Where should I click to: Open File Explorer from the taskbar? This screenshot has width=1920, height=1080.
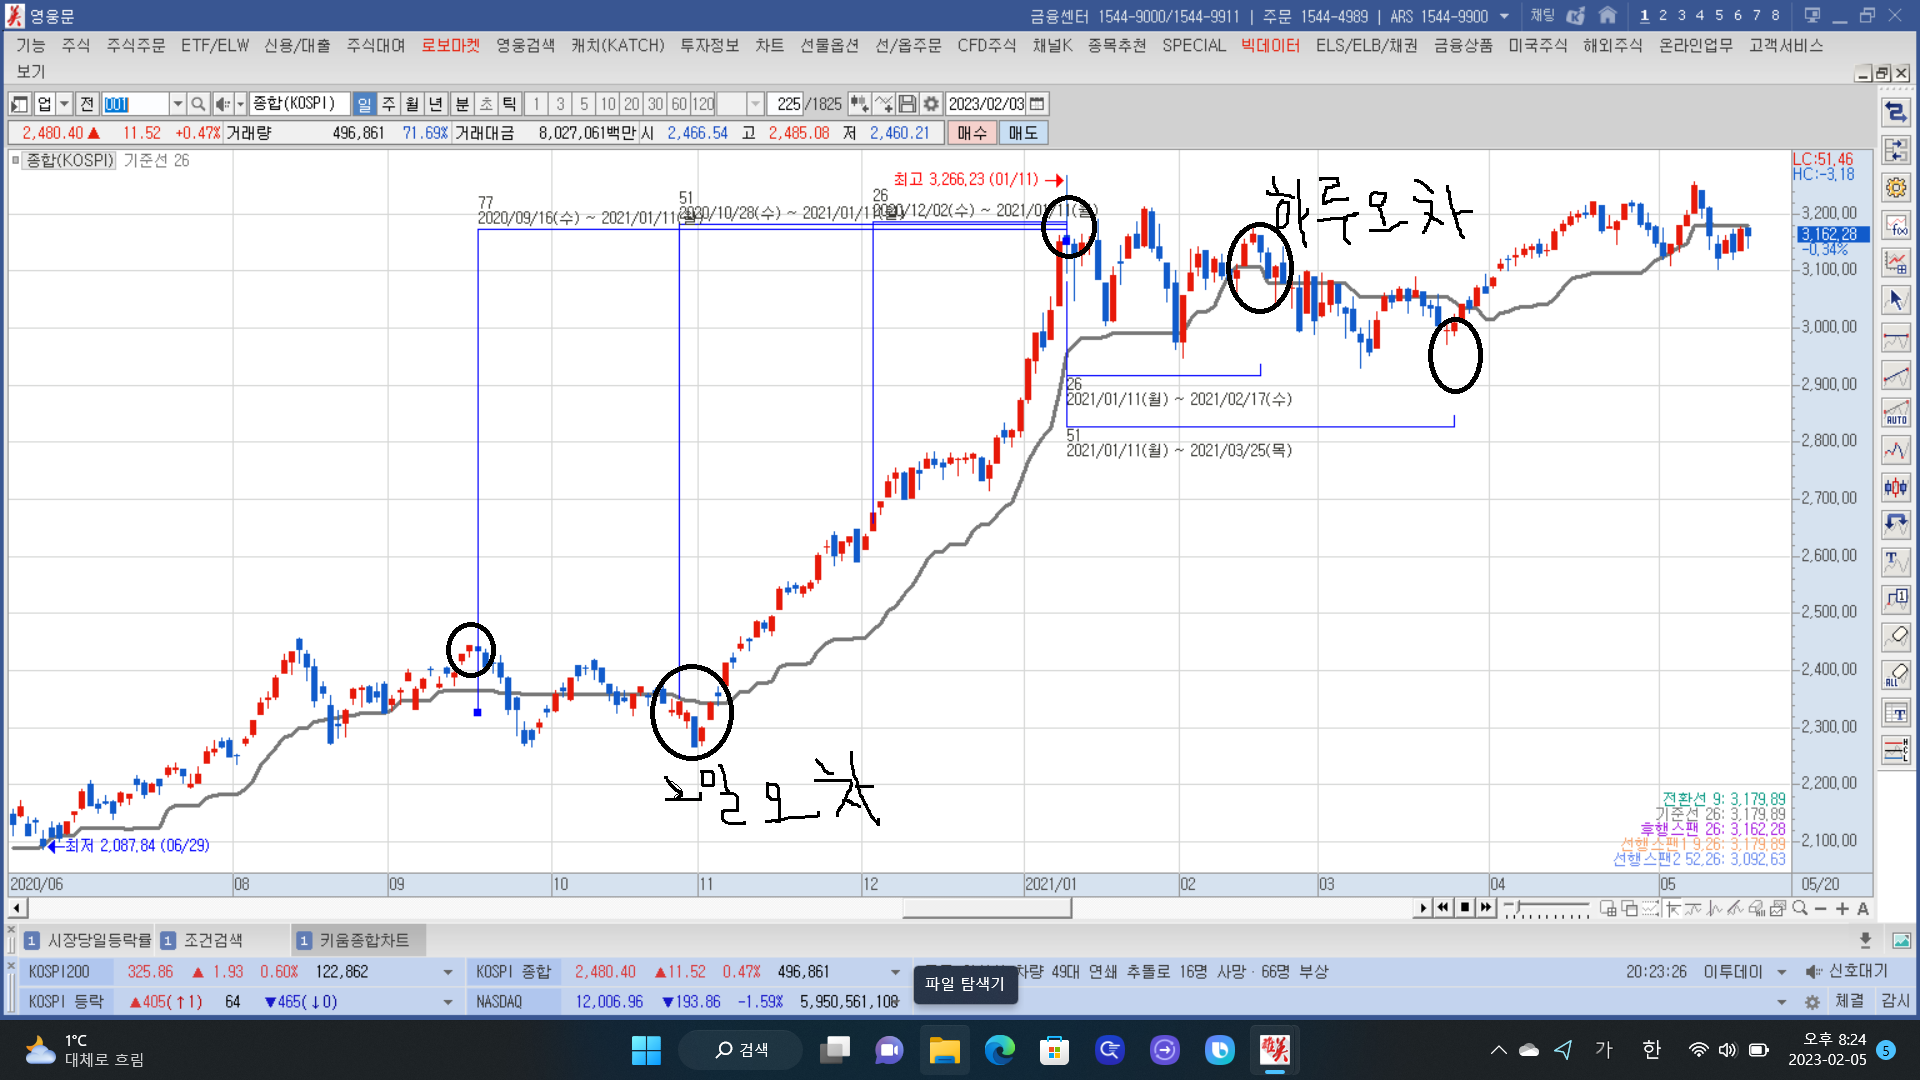click(944, 1050)
